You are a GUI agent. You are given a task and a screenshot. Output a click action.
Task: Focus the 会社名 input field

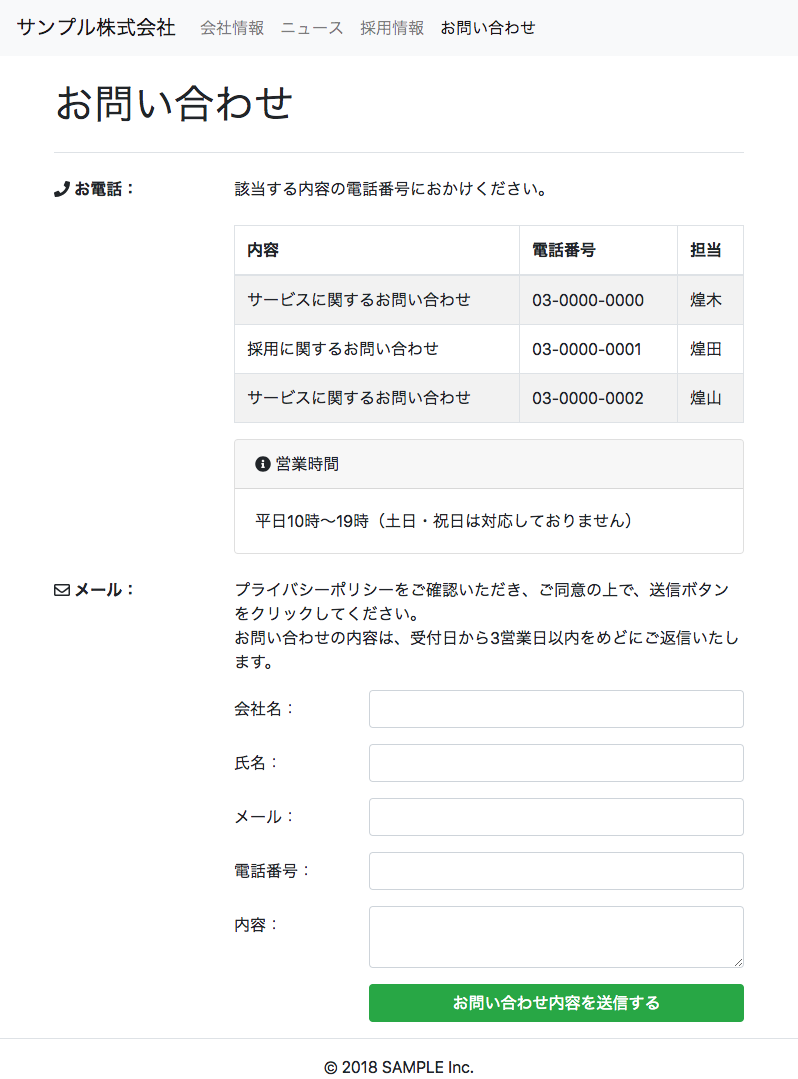click(x=556, y=709)
